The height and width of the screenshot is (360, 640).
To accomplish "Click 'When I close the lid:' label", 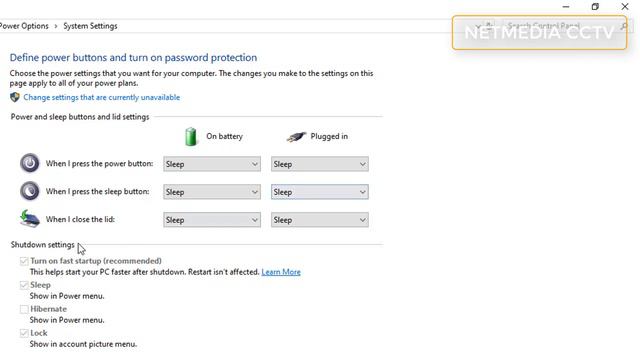I will point(80,219).
